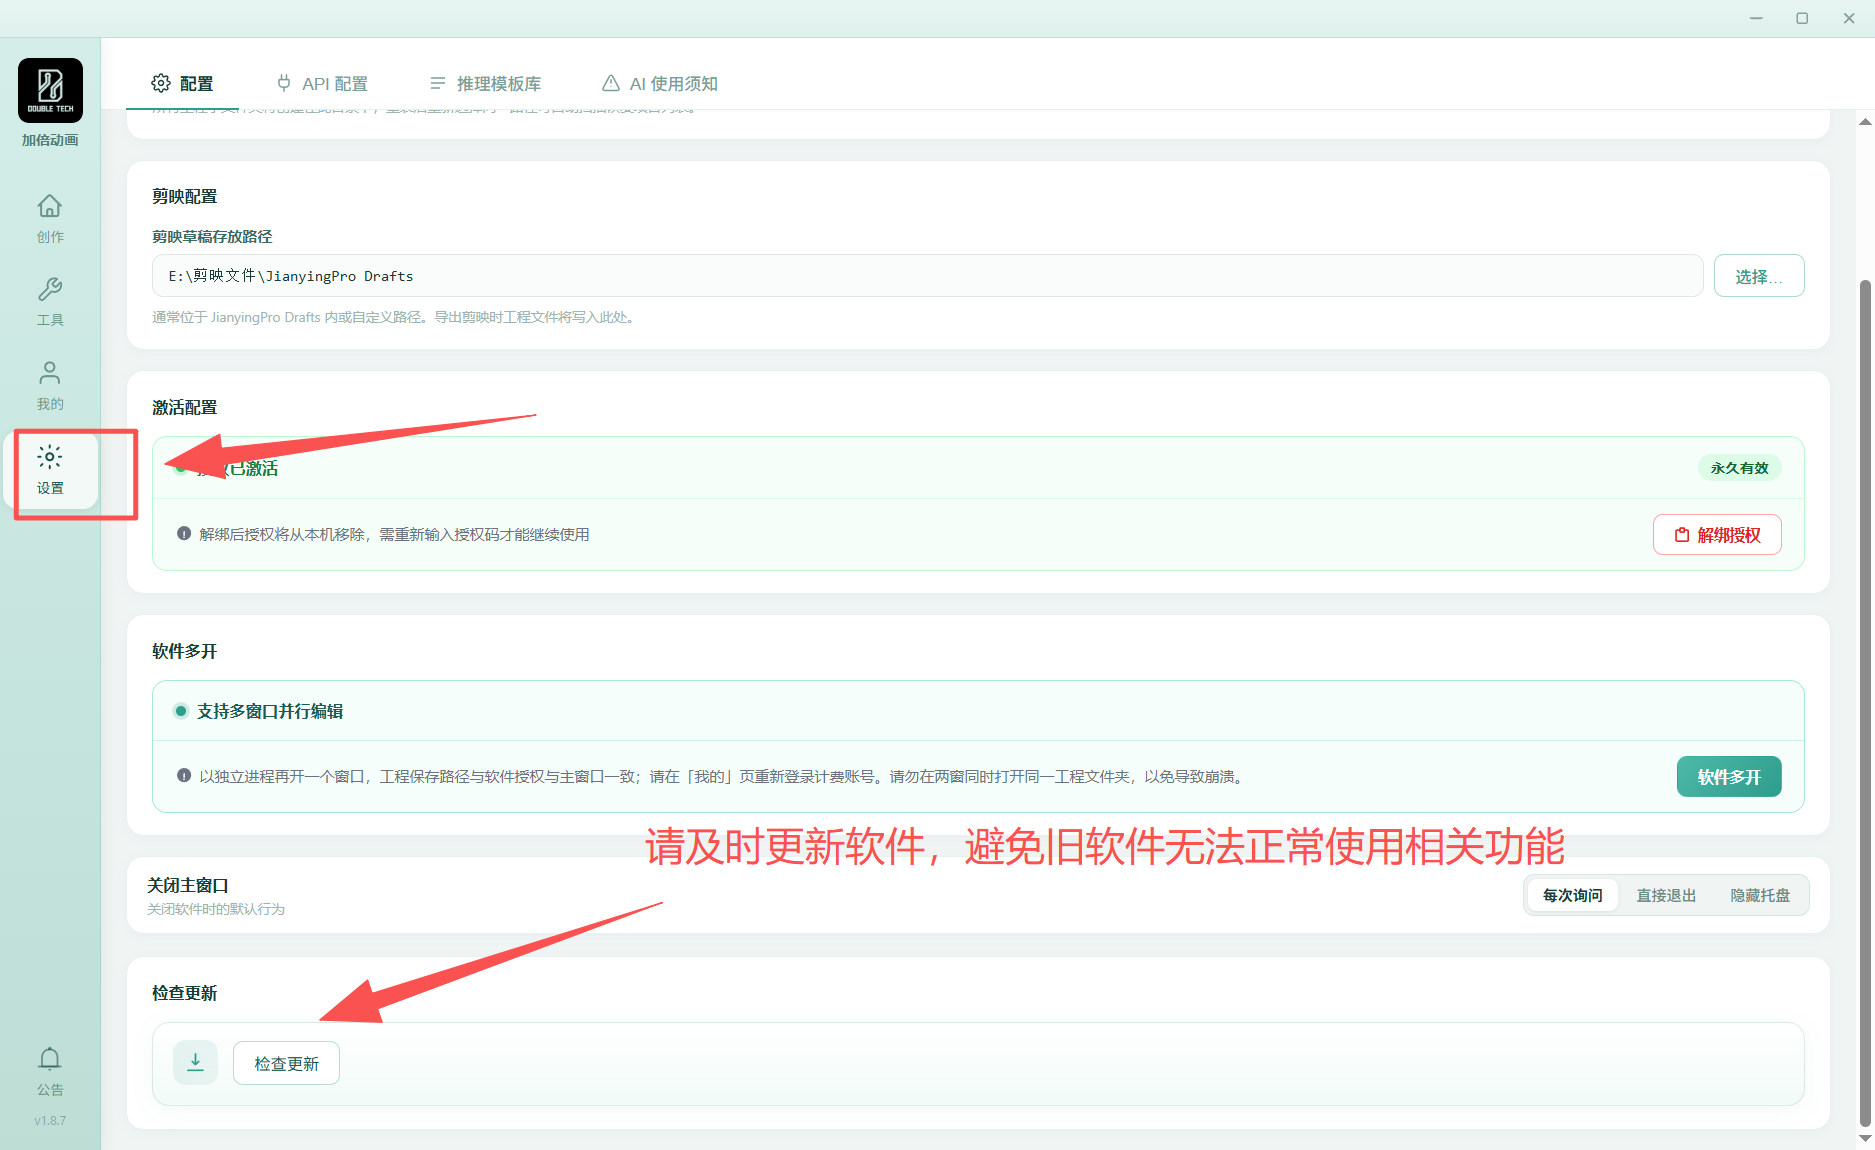This screenshot has width=1875, height=1150.
Task: Open the 公告 bell notifications
Action: (50, 1072)
